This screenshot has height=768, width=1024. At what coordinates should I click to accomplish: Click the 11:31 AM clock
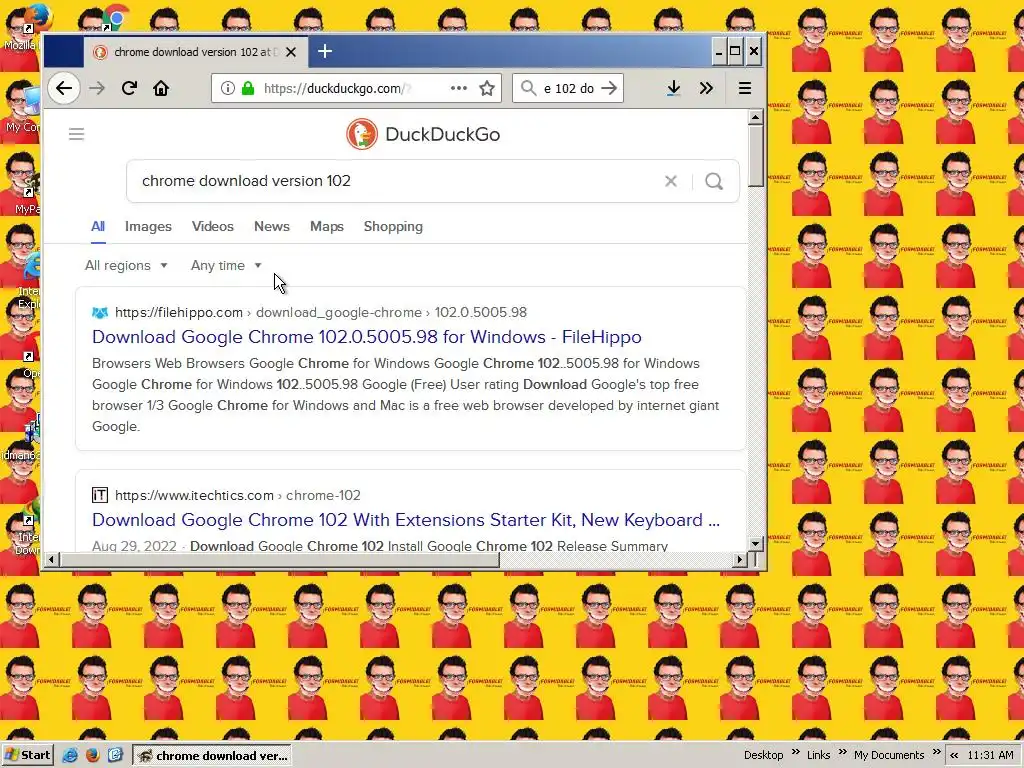pyautogui.click(x=990, y=756)
